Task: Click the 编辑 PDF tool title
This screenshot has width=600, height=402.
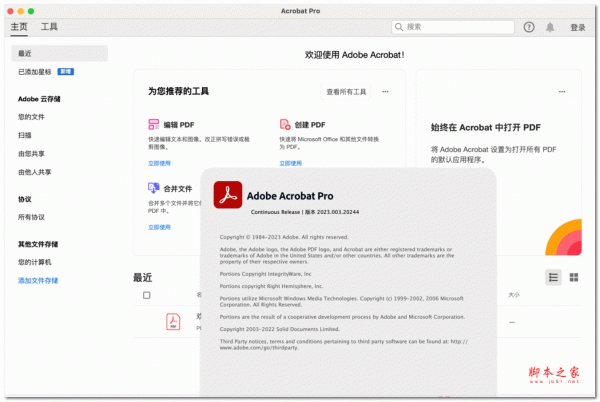Action: point(179,125)
